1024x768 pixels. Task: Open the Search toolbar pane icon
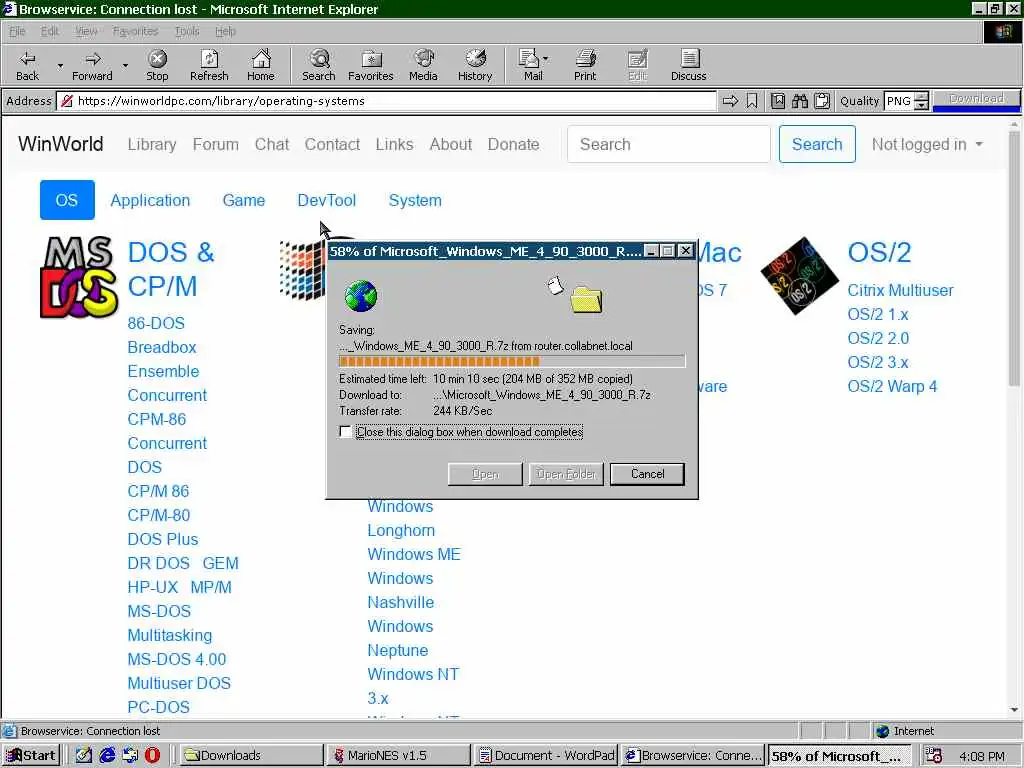tap(319, 59)
